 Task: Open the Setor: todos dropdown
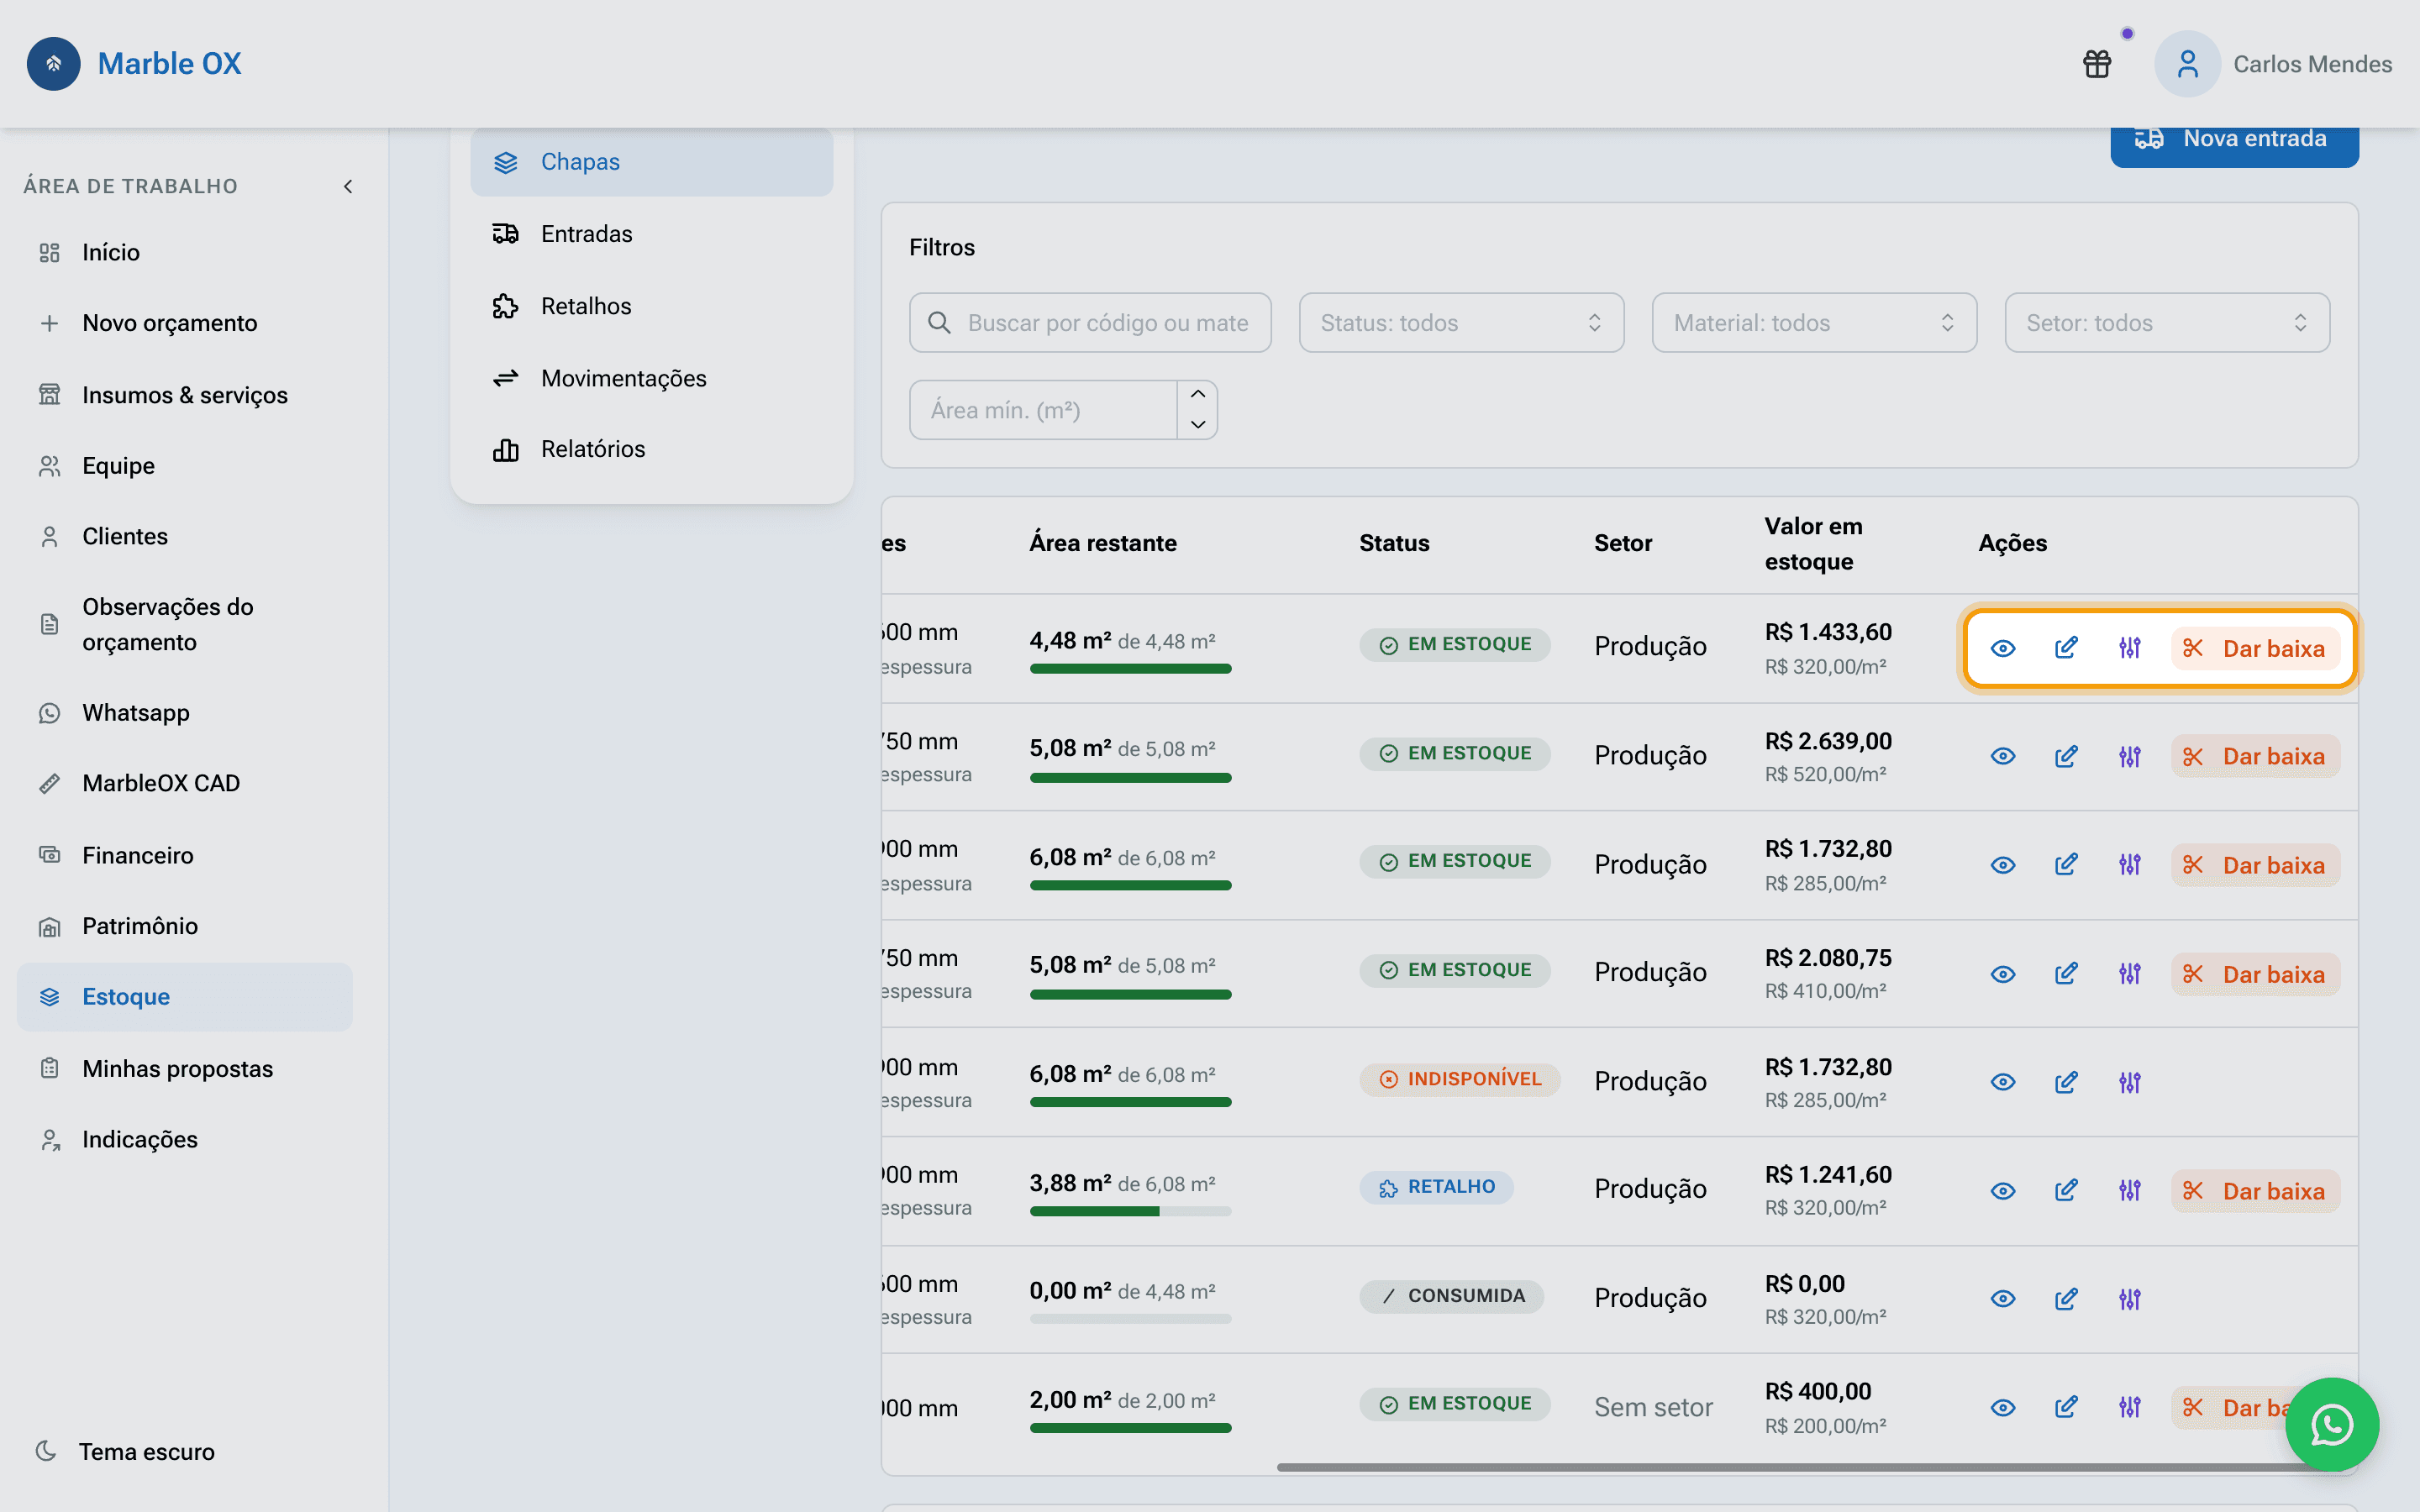click(x=2167, y=323)
